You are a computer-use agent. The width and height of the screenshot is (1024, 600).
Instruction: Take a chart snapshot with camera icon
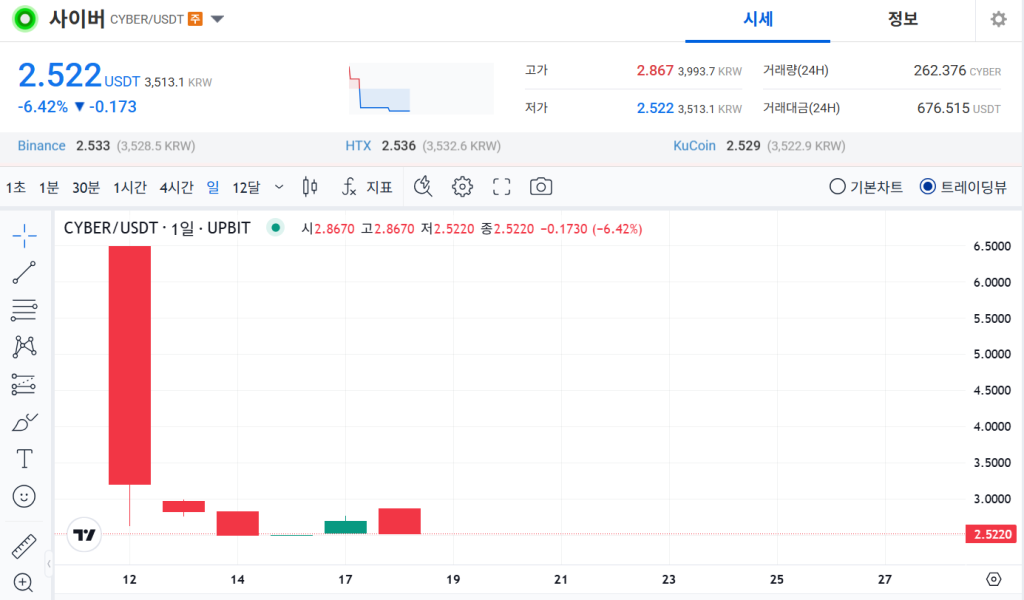(541, 187)
